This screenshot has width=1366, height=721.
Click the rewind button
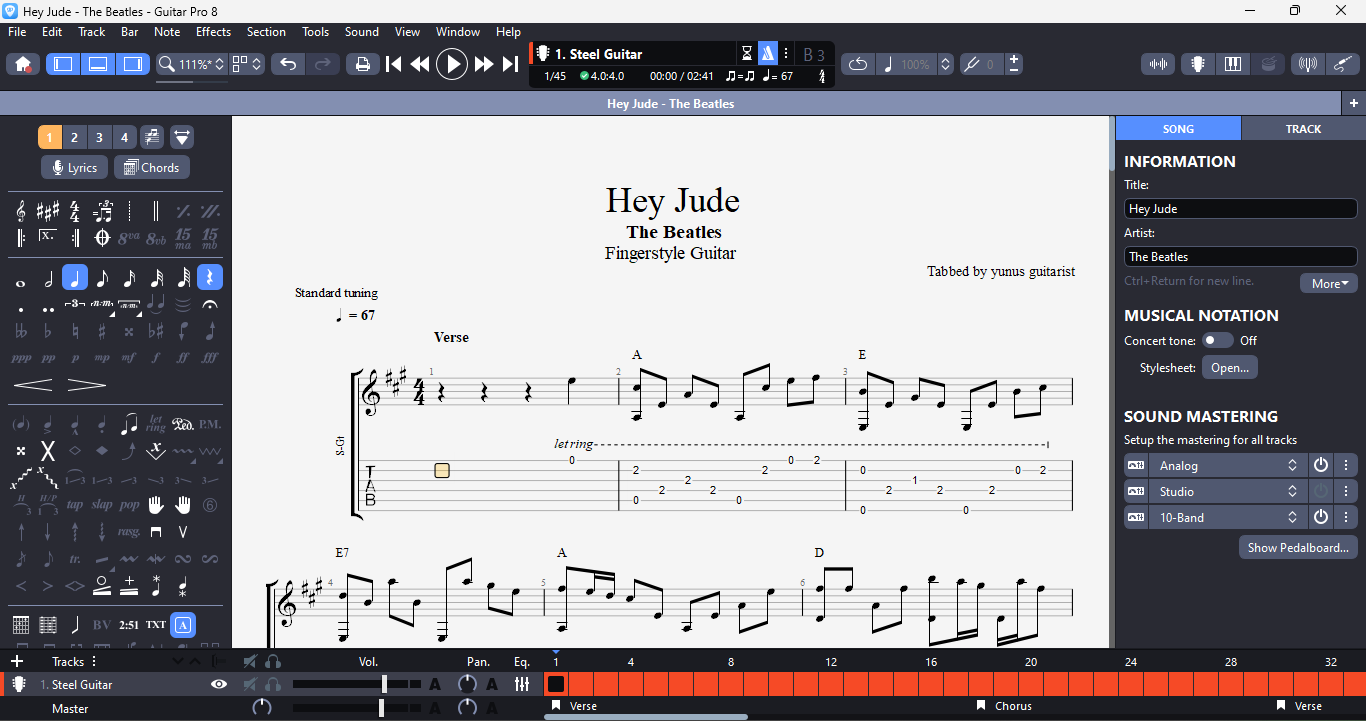click(420, 64)
